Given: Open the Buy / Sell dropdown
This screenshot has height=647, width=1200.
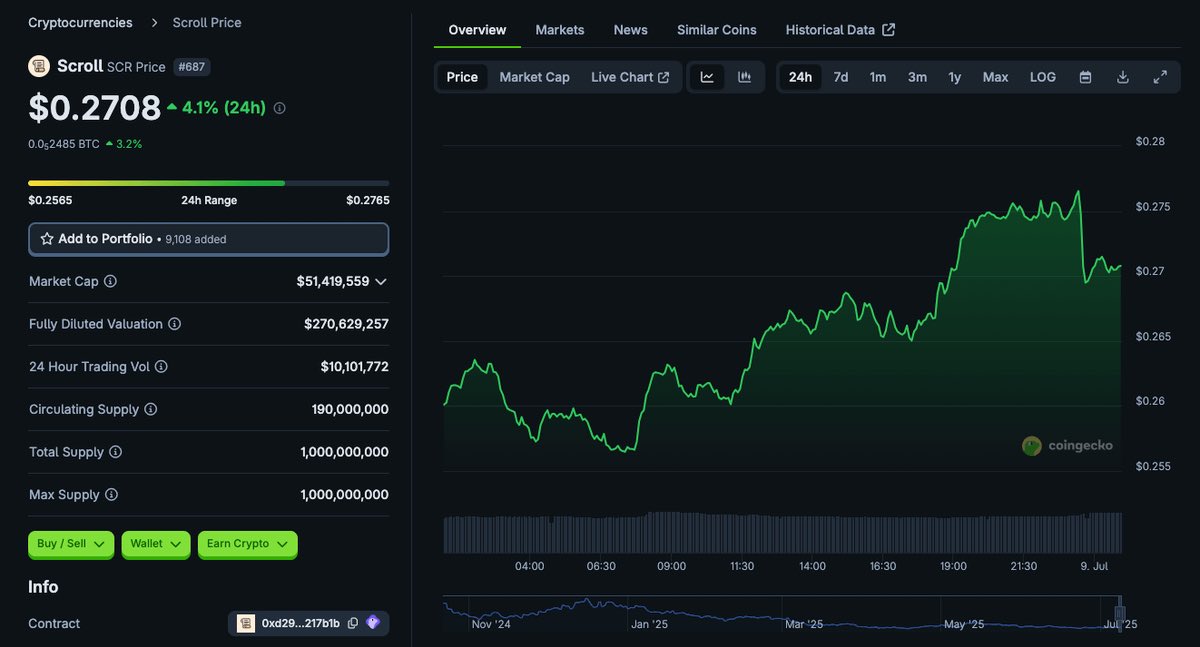Looking at the screenshot, I should [x=71, y=544].
